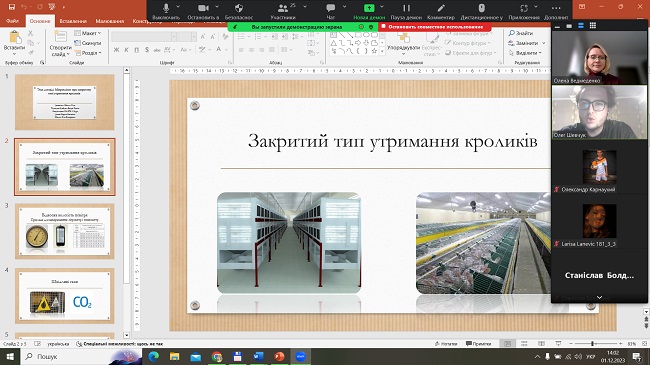Click Stop Share (Остановить совместное использование) button

(x=435, y=27)
